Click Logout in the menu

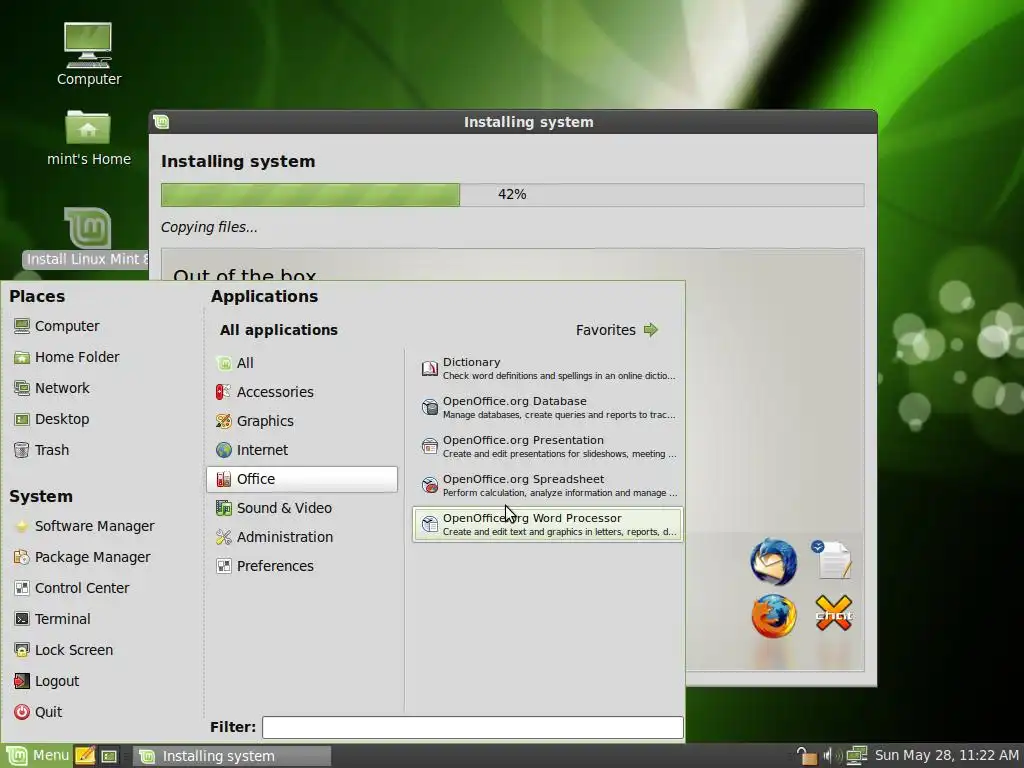[46, 680]
